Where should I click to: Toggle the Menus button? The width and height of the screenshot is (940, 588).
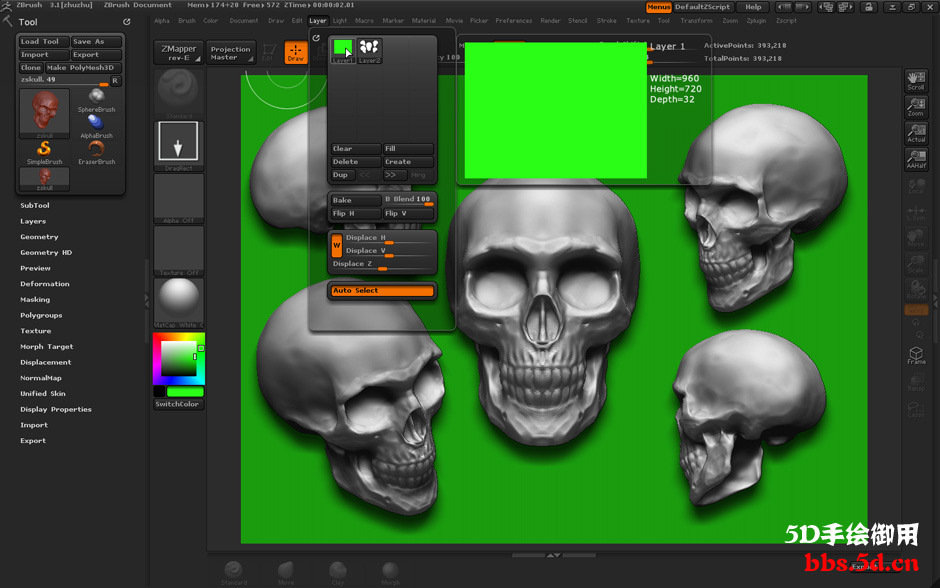click(658, 7)
